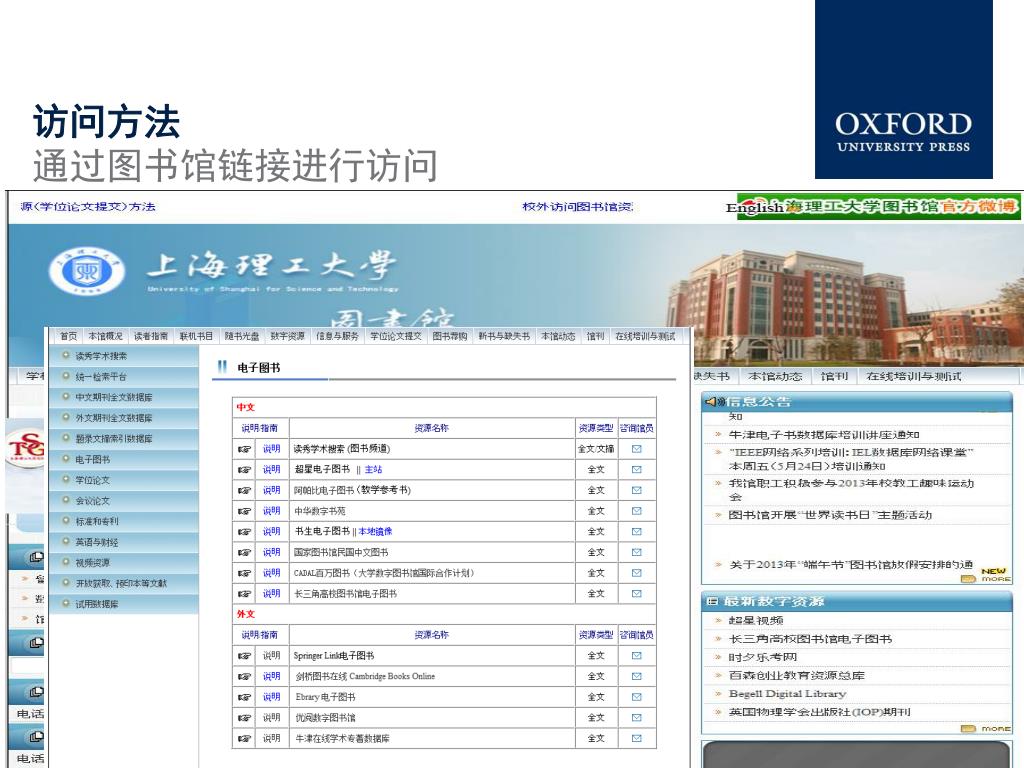Open the 数字资源 navigation tab
The height and width of the screenshot is (768, 1024).
click(x=287, y=336)
